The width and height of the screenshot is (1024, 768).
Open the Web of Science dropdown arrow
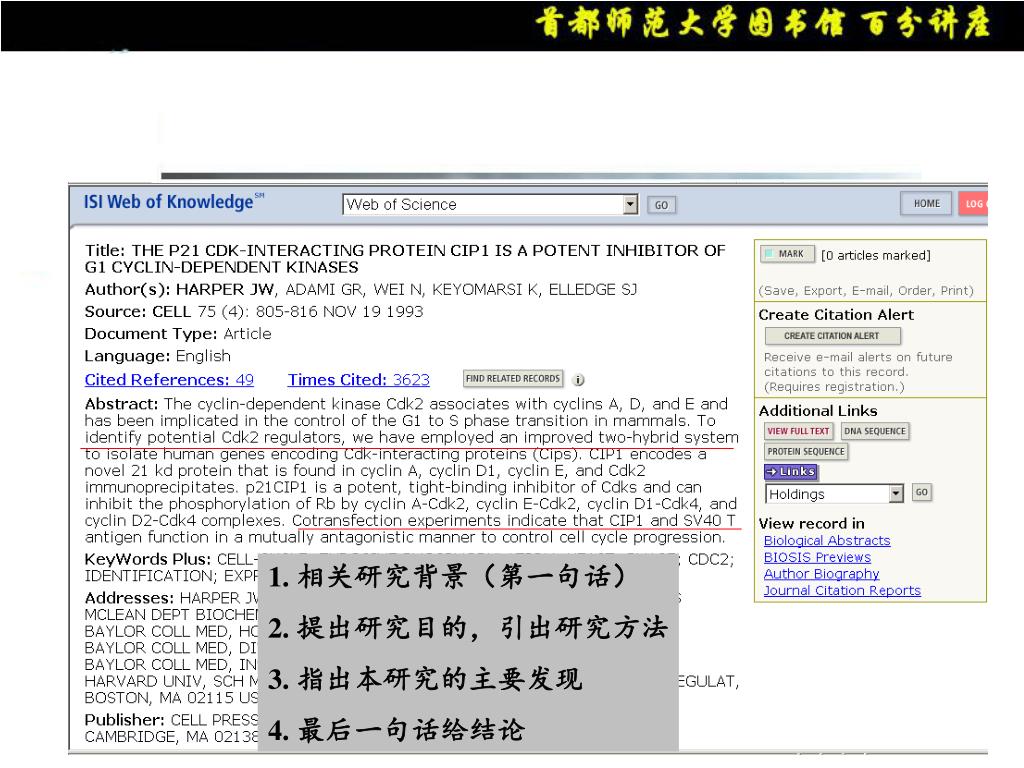(630, 204)
